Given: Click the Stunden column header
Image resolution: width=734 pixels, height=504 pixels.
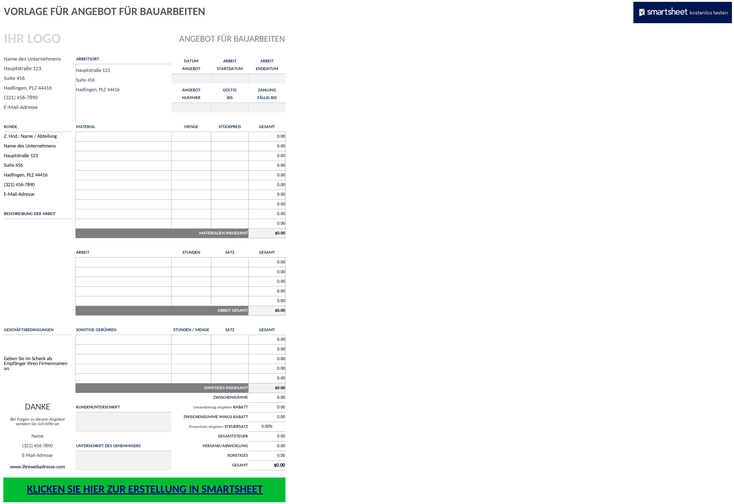Looking at the screenshot, I should 191,252.
